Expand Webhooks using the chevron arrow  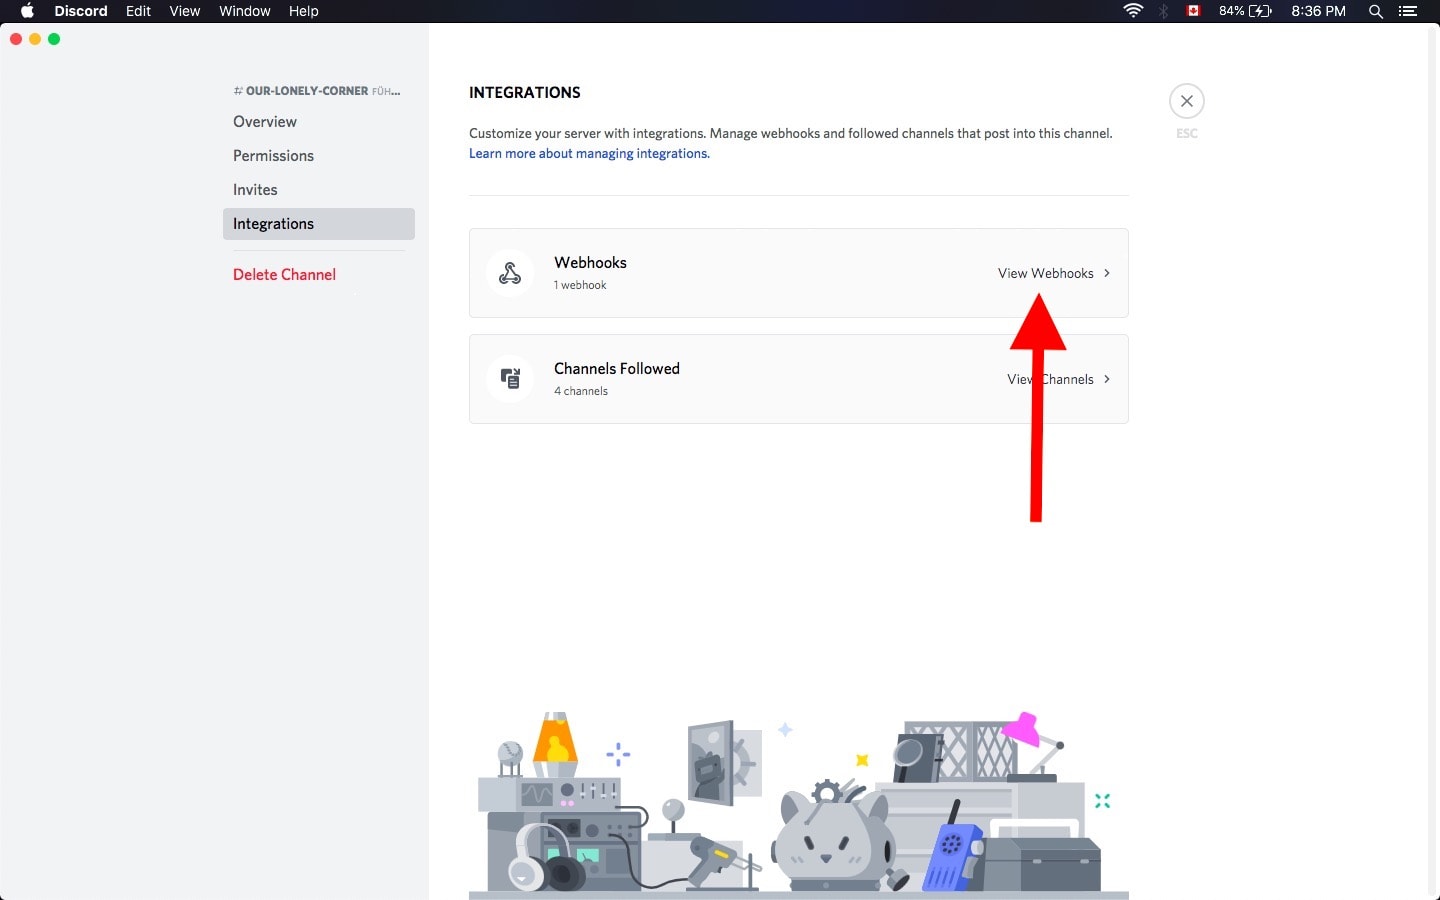[x=1107, y=273]
